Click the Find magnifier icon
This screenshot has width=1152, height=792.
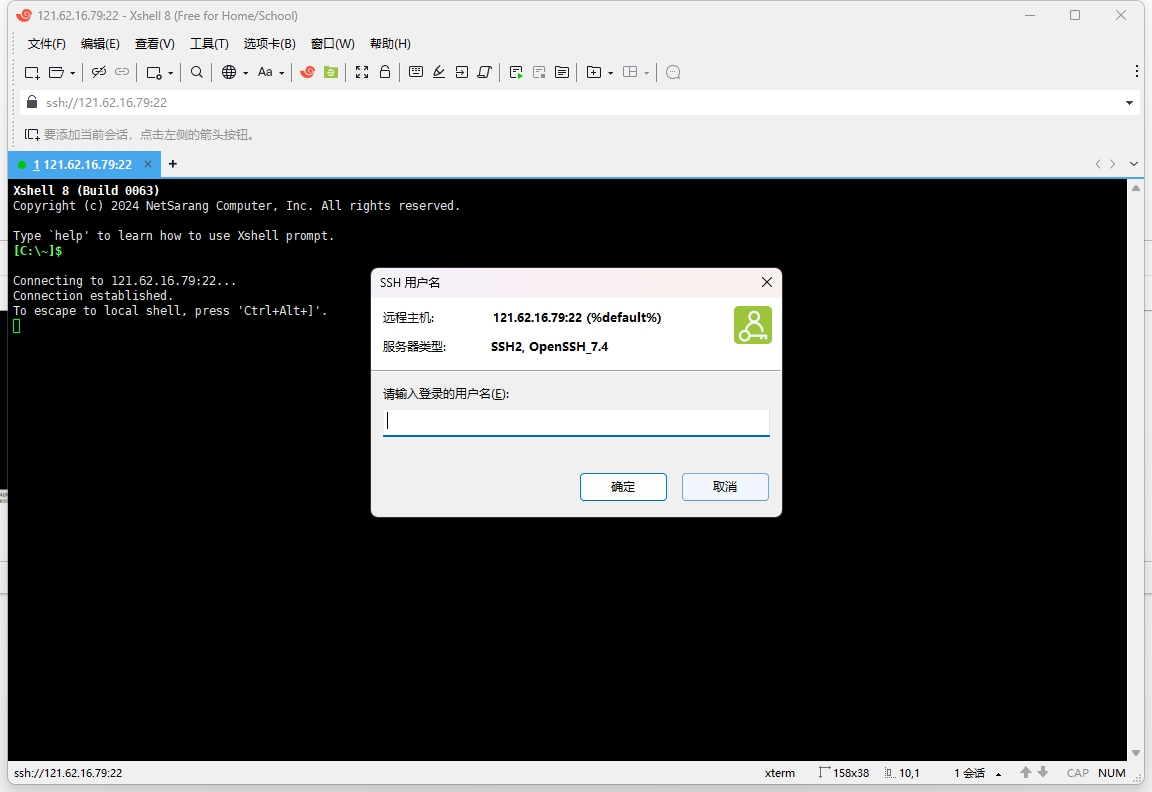point(196,72)
